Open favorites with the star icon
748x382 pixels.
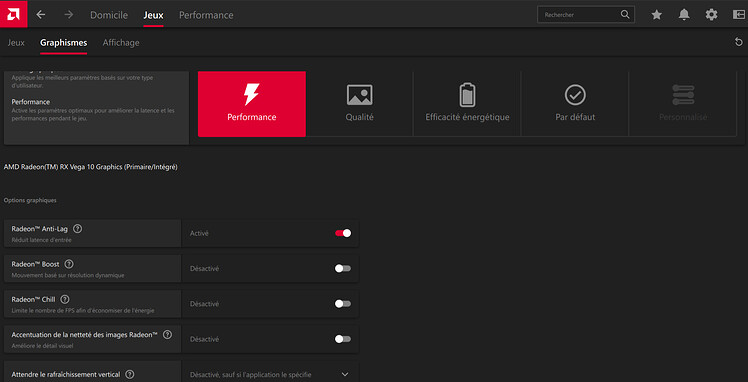pyautogui.click(x=657, y=15)
